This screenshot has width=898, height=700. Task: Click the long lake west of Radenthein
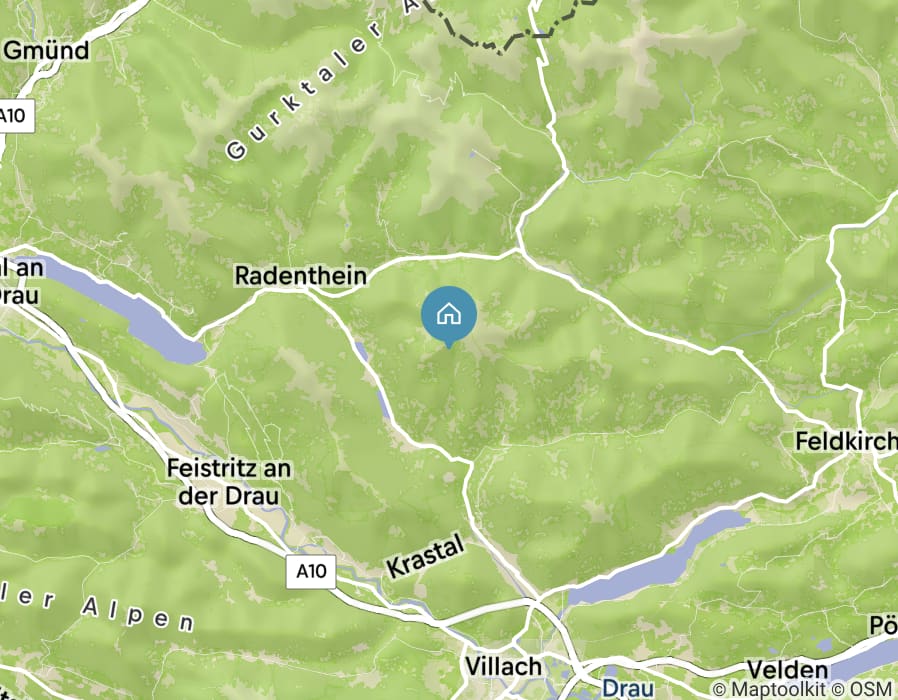[123, 309]
